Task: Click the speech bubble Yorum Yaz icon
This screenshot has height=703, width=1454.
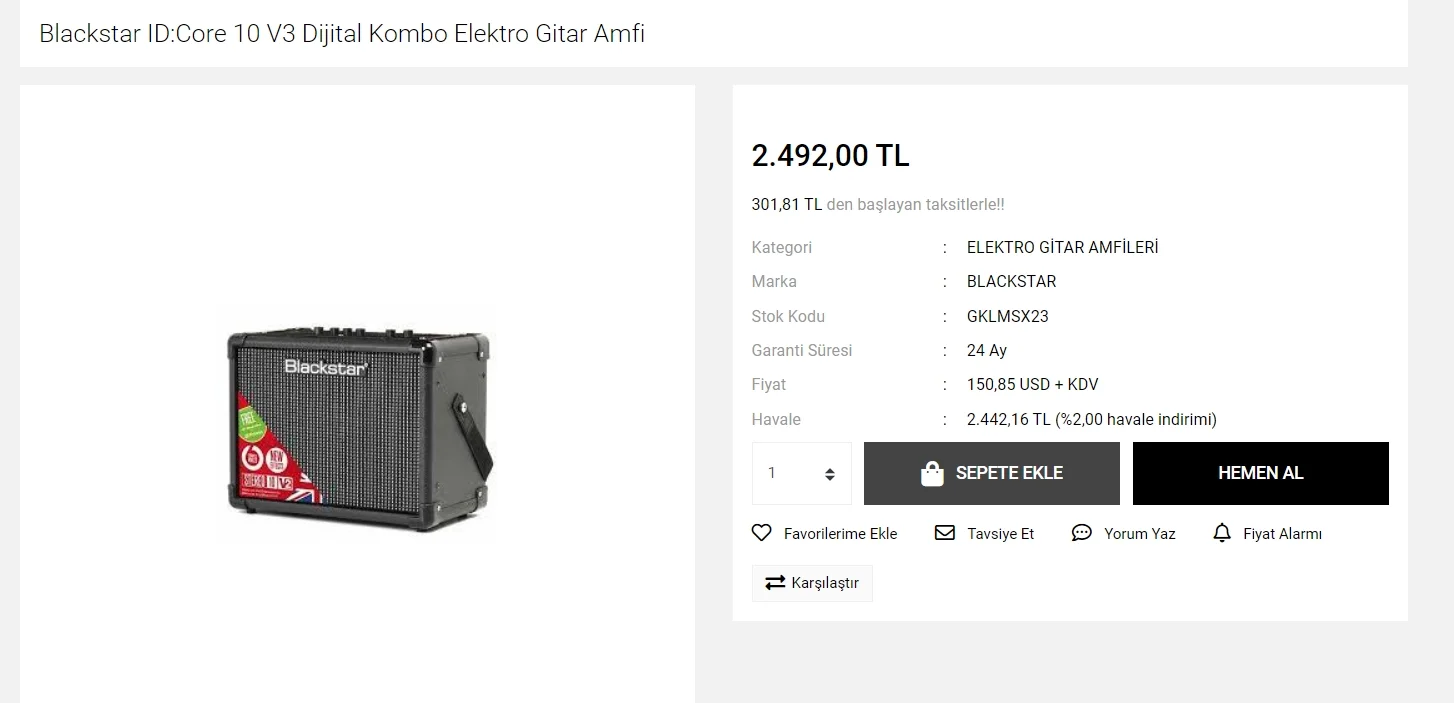Action: tap(1082, 533)
